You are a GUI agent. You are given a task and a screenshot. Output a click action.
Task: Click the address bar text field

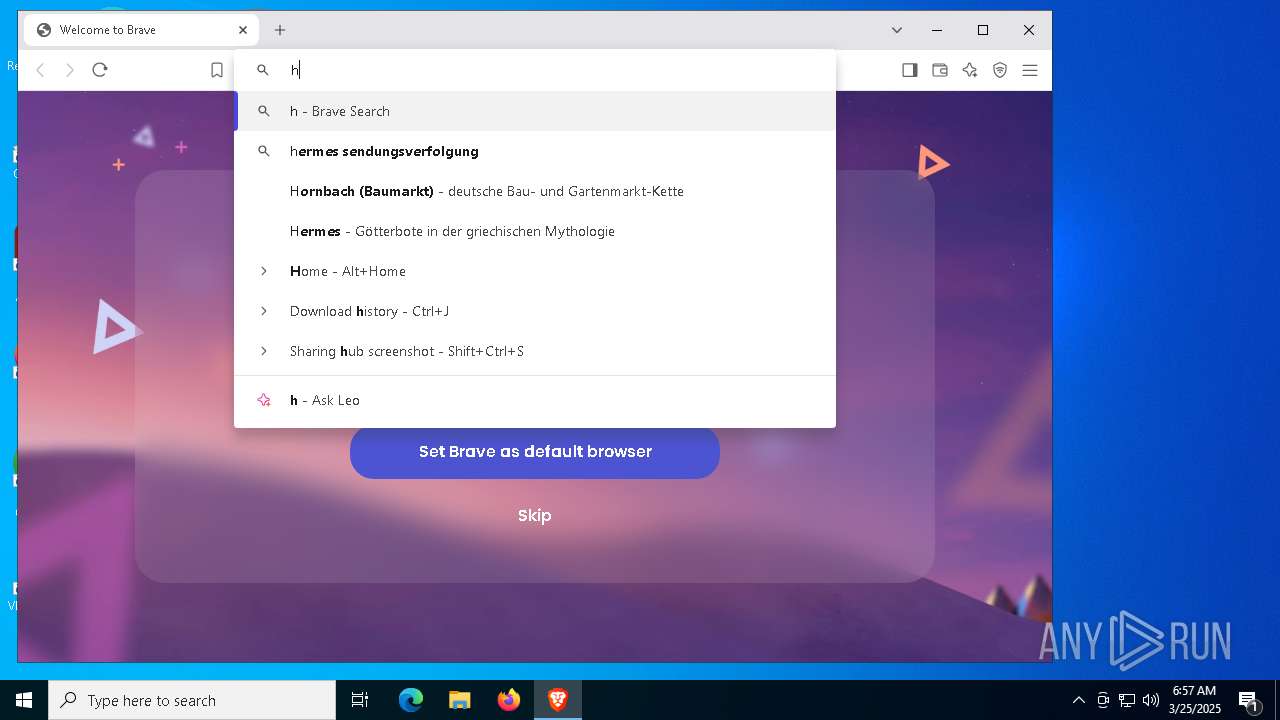click(535, 70)
